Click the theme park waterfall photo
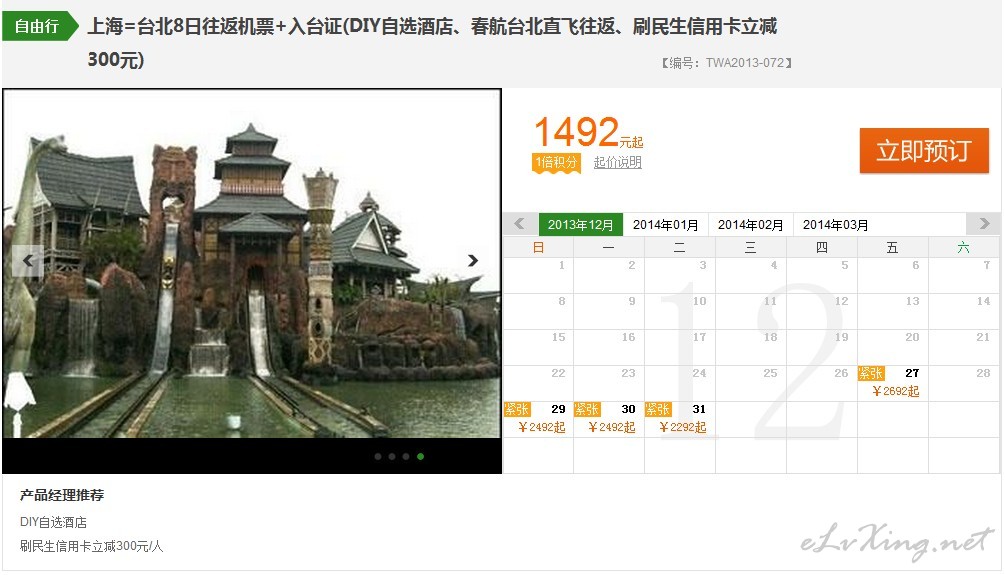The height and width of the screenshot is (575, 1005). 252,264
